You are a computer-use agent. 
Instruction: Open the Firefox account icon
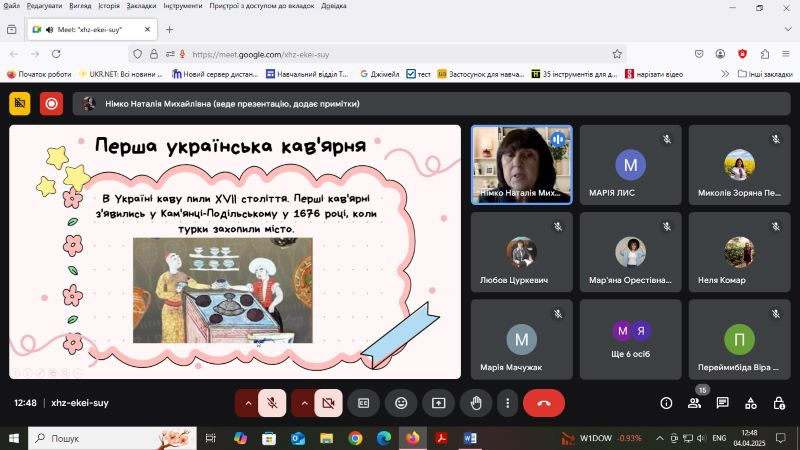(x=720, y=54)
